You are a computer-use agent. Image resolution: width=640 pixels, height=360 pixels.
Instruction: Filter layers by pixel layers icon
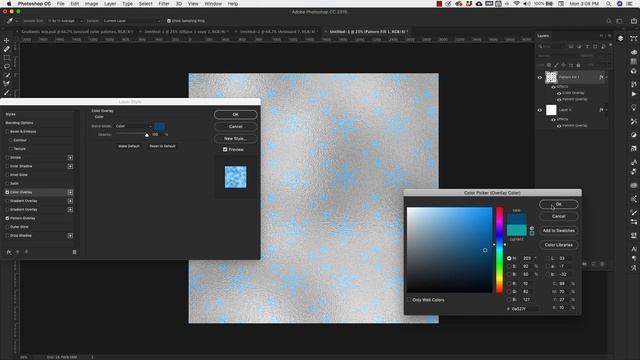click(571, 47)
